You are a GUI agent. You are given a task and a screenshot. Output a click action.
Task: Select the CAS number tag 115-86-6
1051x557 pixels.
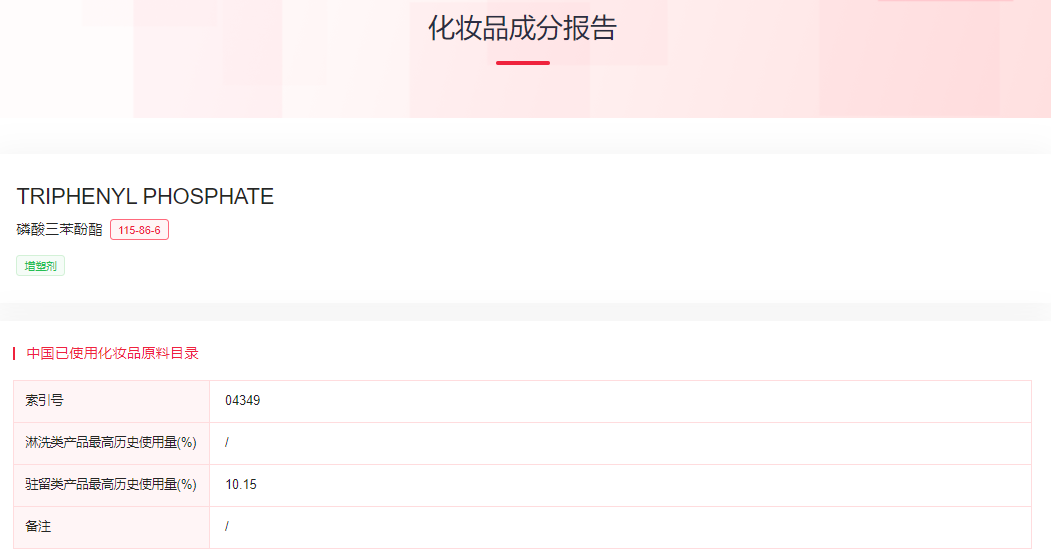pyautogui.click(x=139, y=230)
